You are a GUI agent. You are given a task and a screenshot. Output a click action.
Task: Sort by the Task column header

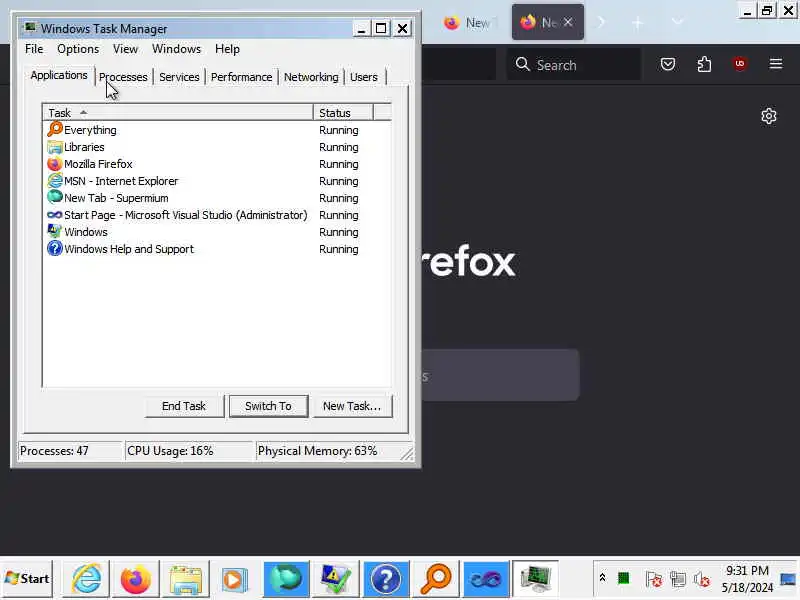click(178, 113)
